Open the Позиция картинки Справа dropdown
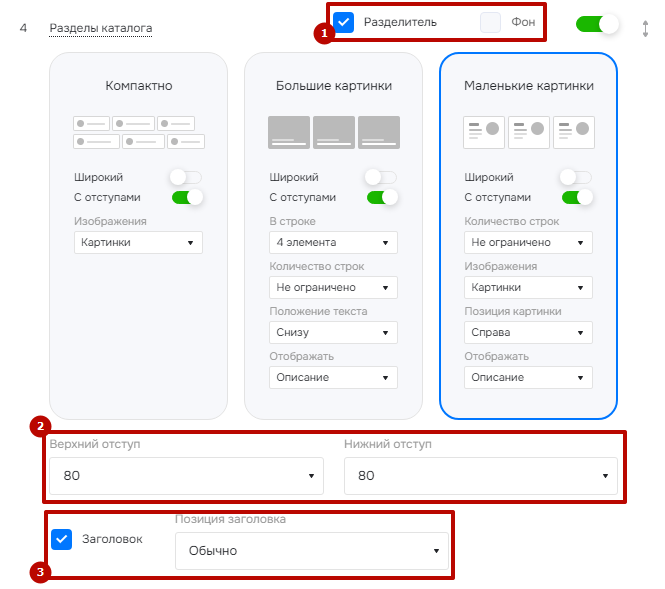Screen dimensions: 665x589 point(528,332)
